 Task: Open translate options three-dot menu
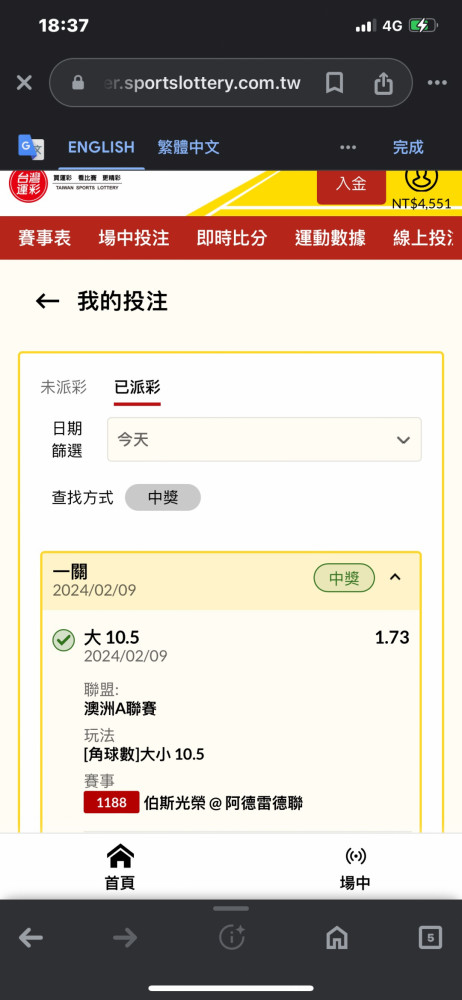point(348,147)
